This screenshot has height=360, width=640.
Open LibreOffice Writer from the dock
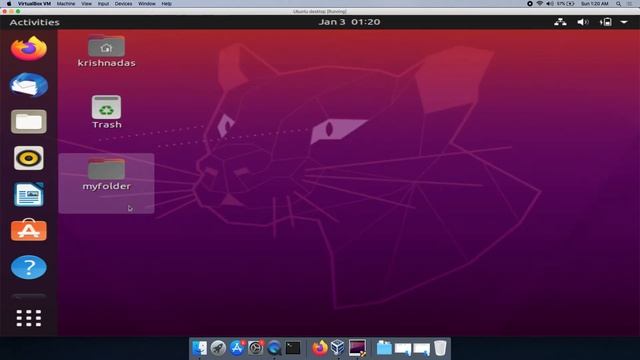(29, 194)
